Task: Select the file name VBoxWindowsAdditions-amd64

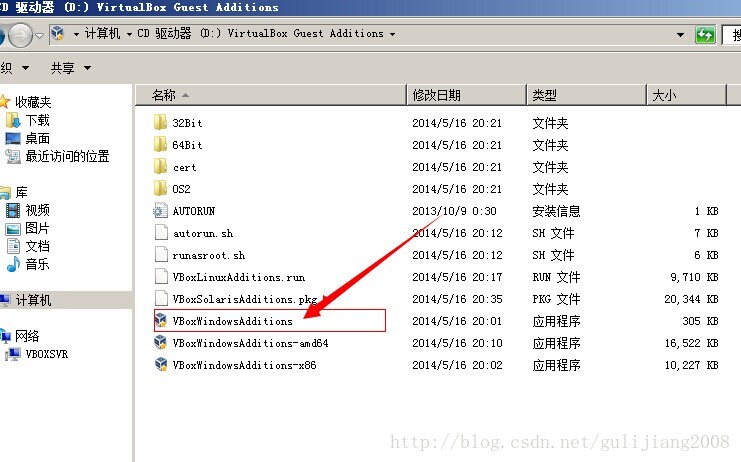Action: click(250, 343)
